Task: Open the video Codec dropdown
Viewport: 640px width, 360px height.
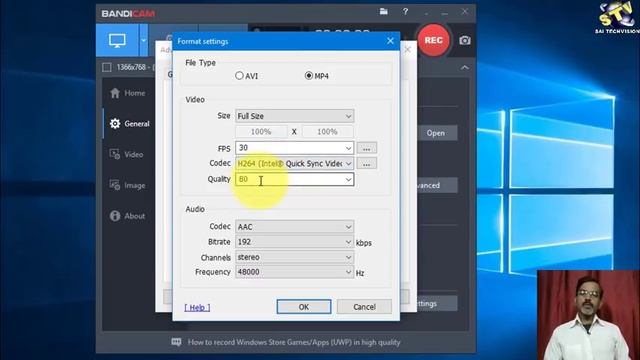Action: coord(294,164)
